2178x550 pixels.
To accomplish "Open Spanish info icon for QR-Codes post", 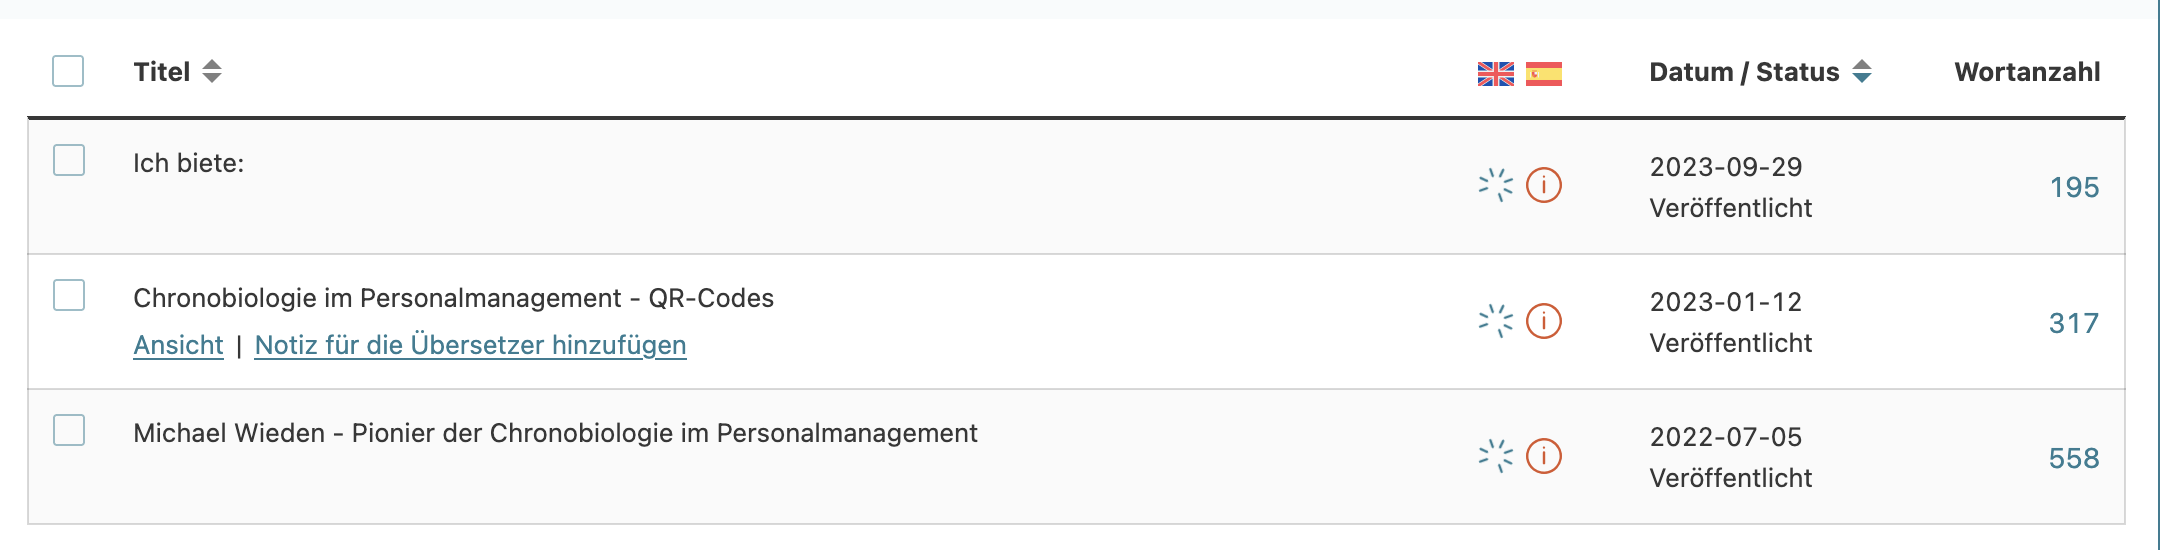I will [x=1544, y=321].
